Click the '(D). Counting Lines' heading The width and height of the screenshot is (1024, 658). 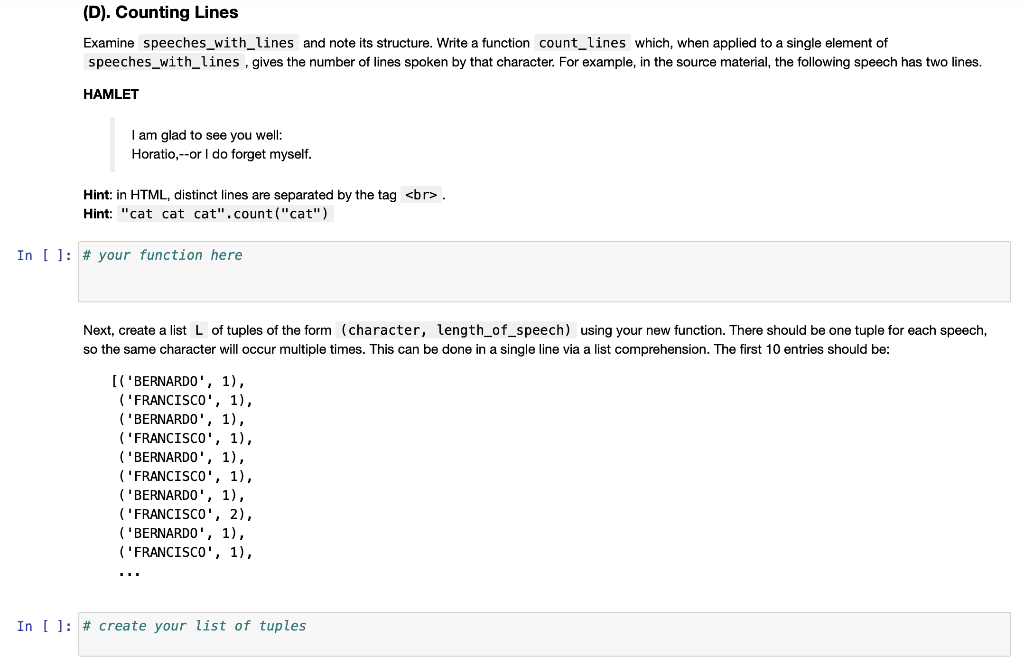click(x=160, y=12)
